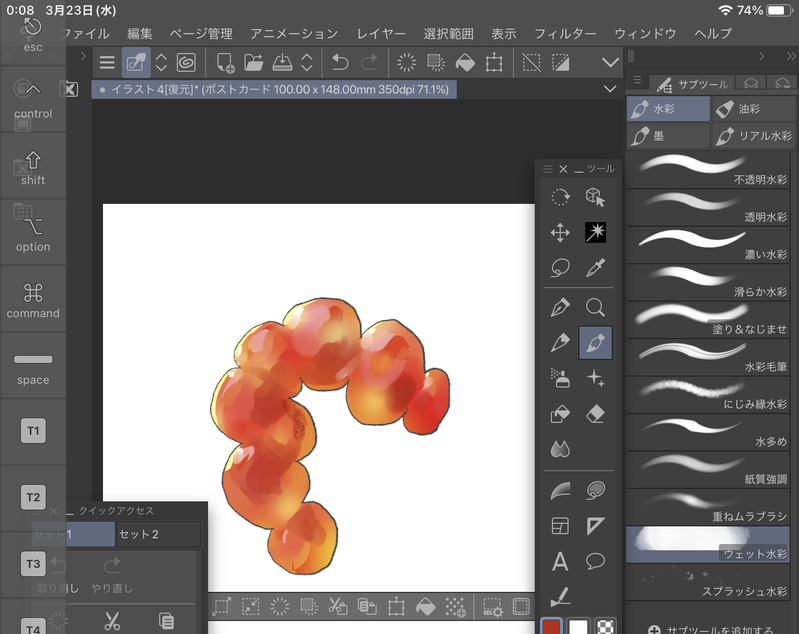Expand the command bar overflow chevron
Viewport: 799px width, 634px height.
pos(610,63)
